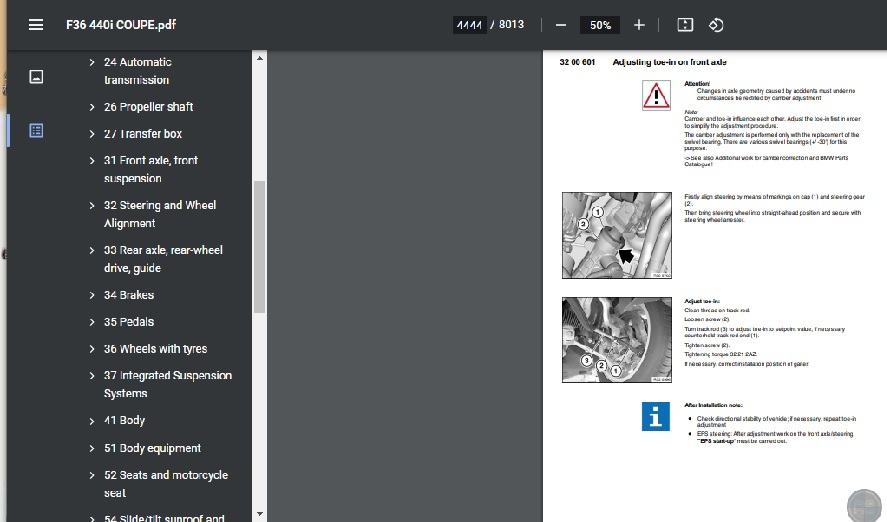Viewport: 887px width, 522px height.
Task: Expand the 27 Transfer box chevron
Action: click(x=92, y=134)
